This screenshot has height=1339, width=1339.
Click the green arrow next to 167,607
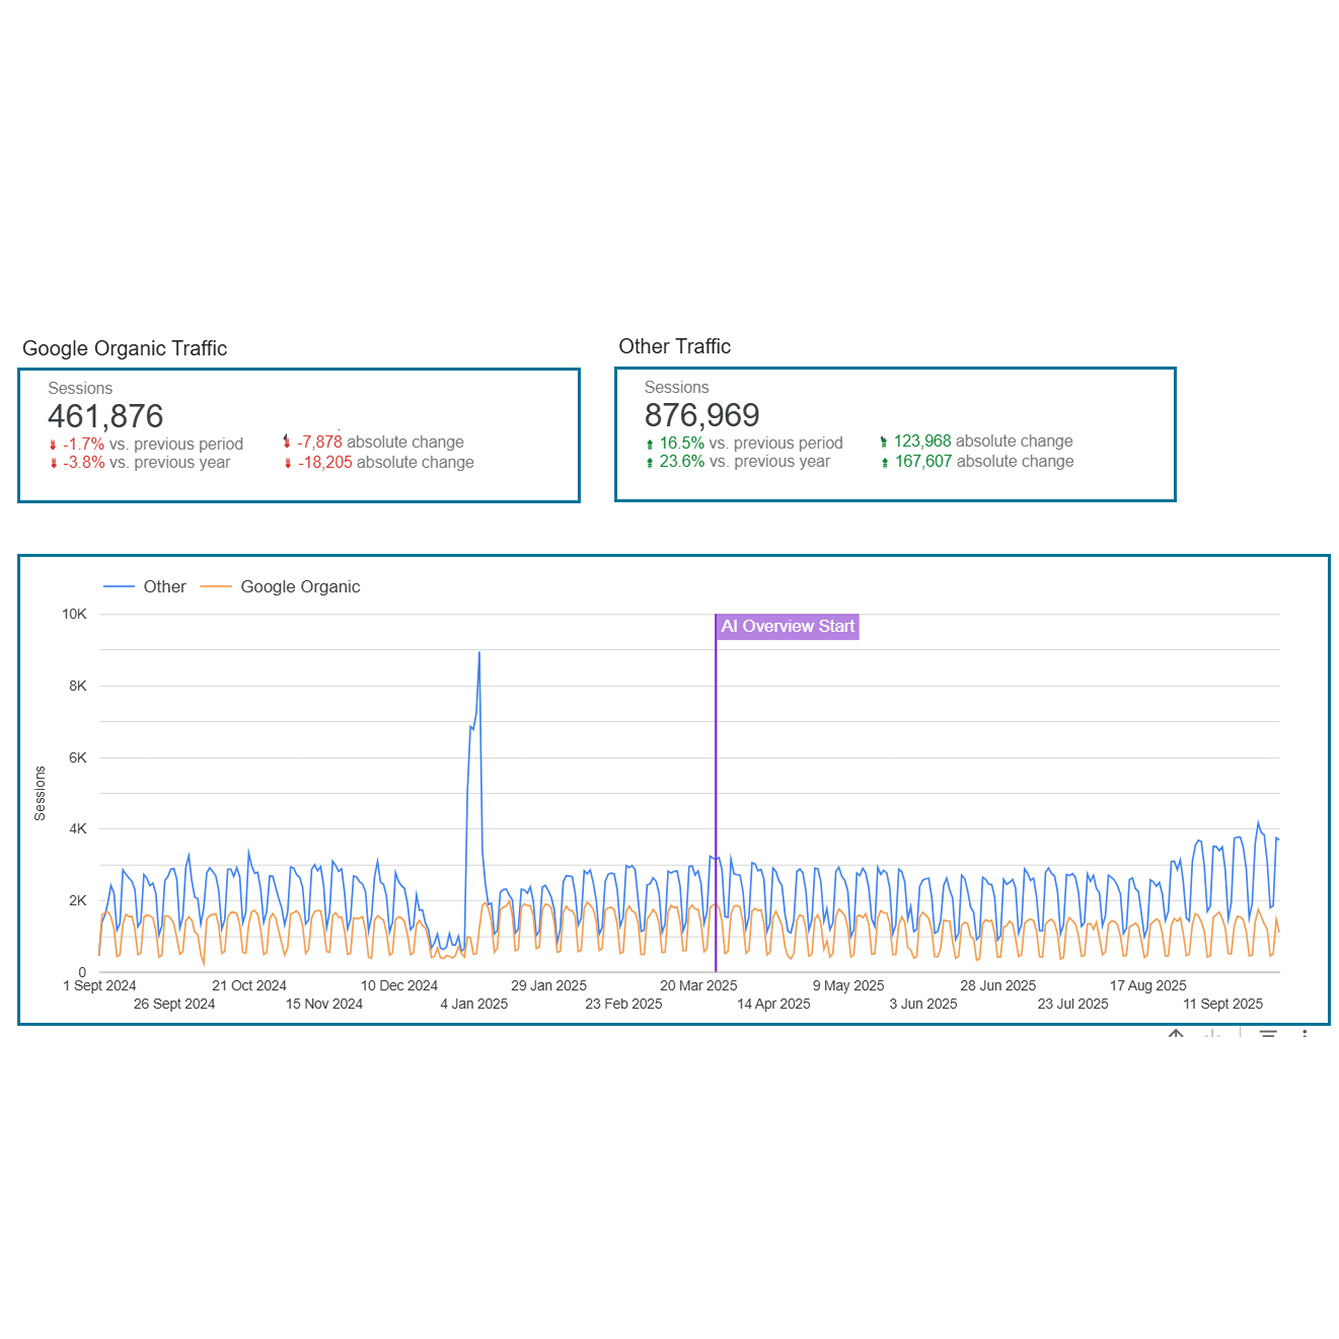click(x=885, y=462)
